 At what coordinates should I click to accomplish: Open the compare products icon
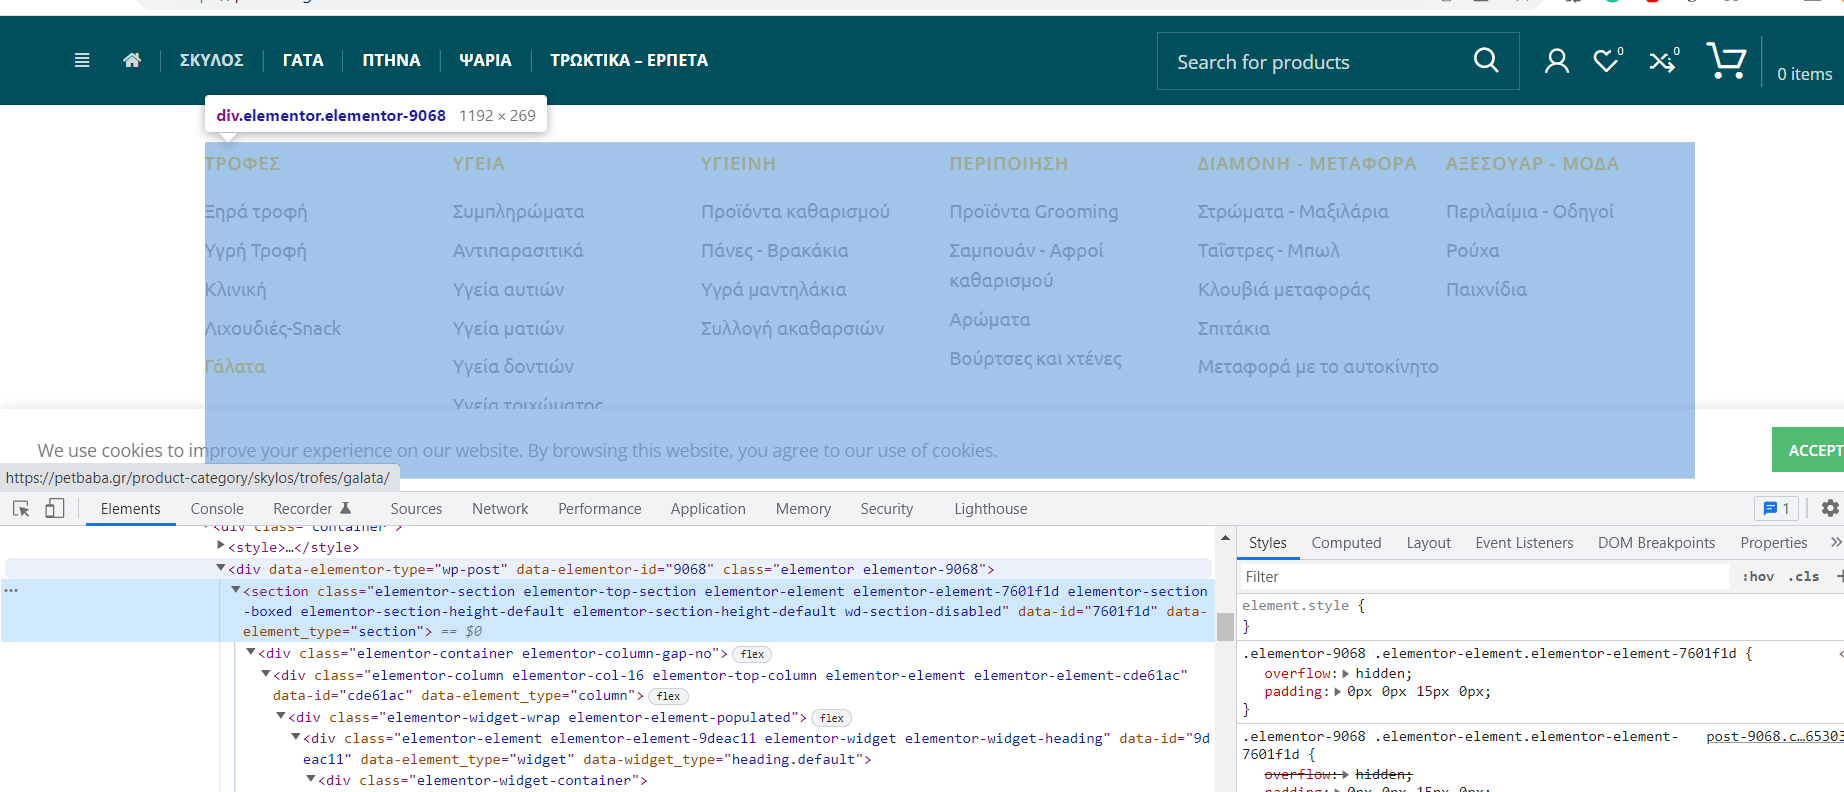pyautogui.click(x=1664, y=61)
